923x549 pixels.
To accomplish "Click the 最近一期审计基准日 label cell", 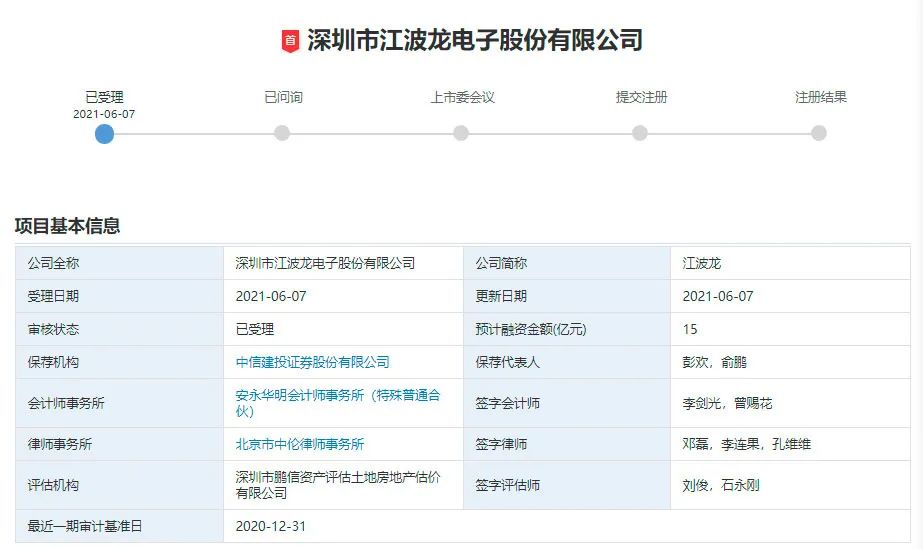I will (119, 526).
